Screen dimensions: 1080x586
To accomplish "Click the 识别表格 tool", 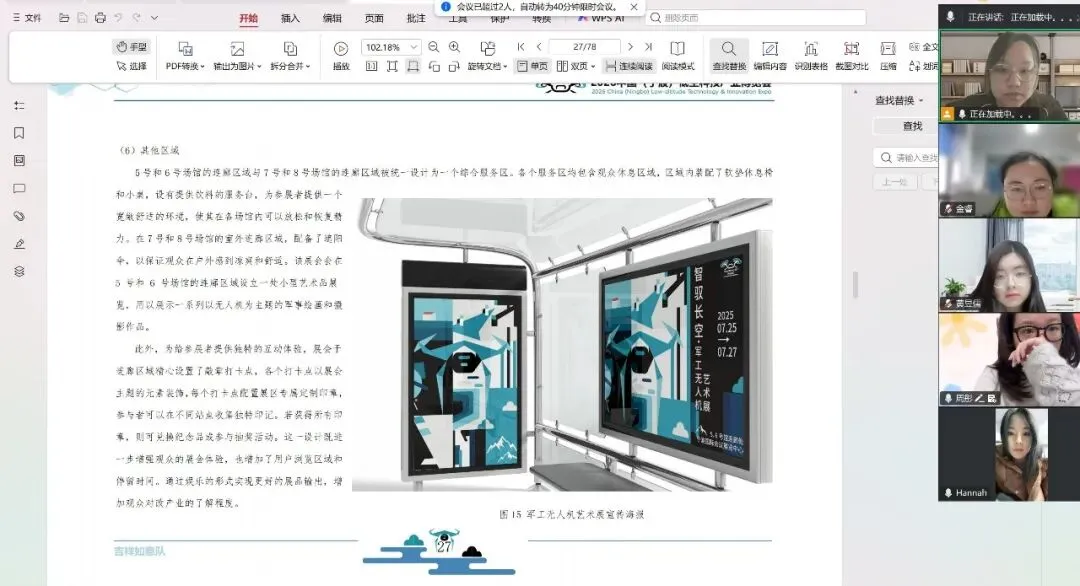I will [811, 56].
